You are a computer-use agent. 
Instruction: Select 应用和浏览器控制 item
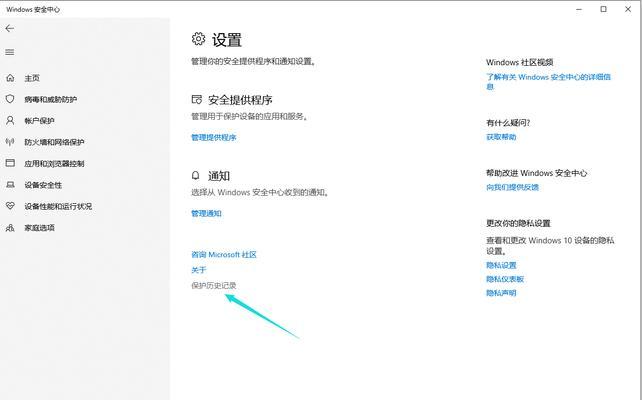click(x=54, y=163)
